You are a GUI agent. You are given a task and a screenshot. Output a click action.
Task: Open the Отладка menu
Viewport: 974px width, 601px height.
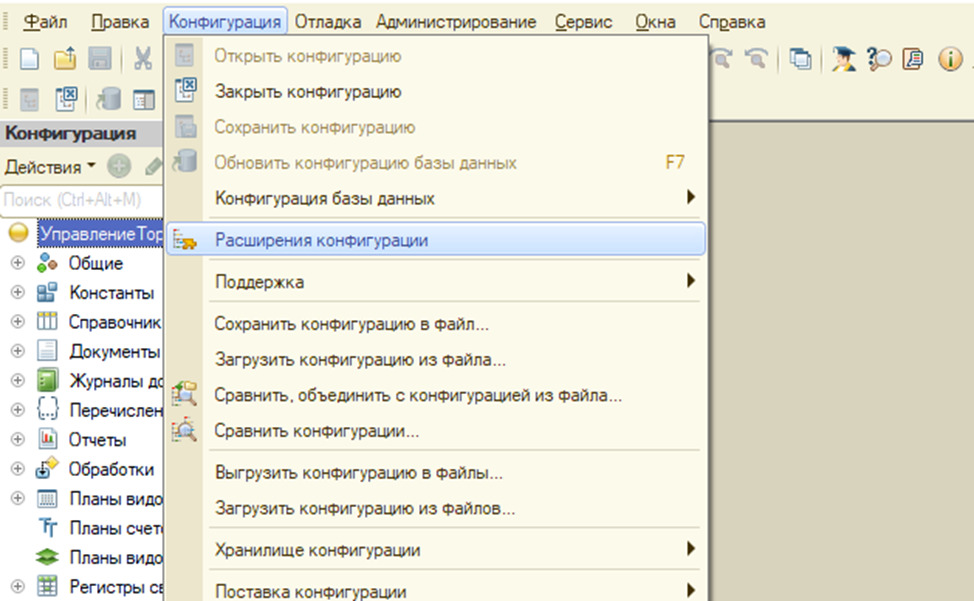pos(327,22)
